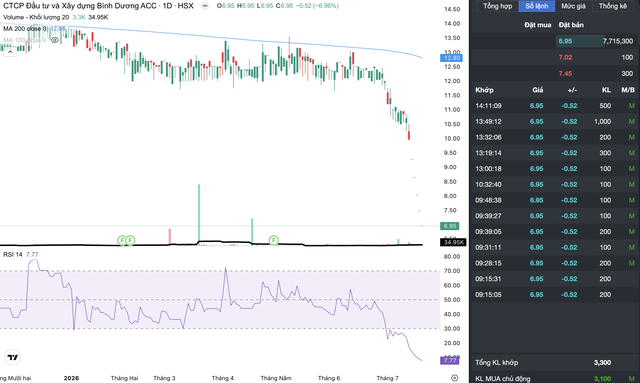Viewport: 640px width, 383px height.
Task: Select the 13:32:06 trade row
Action: tap(554, 137)
